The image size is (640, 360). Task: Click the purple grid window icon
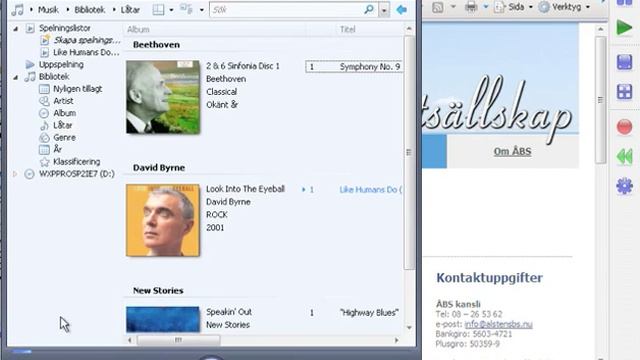pyautogui.click(x=624, y=92)
